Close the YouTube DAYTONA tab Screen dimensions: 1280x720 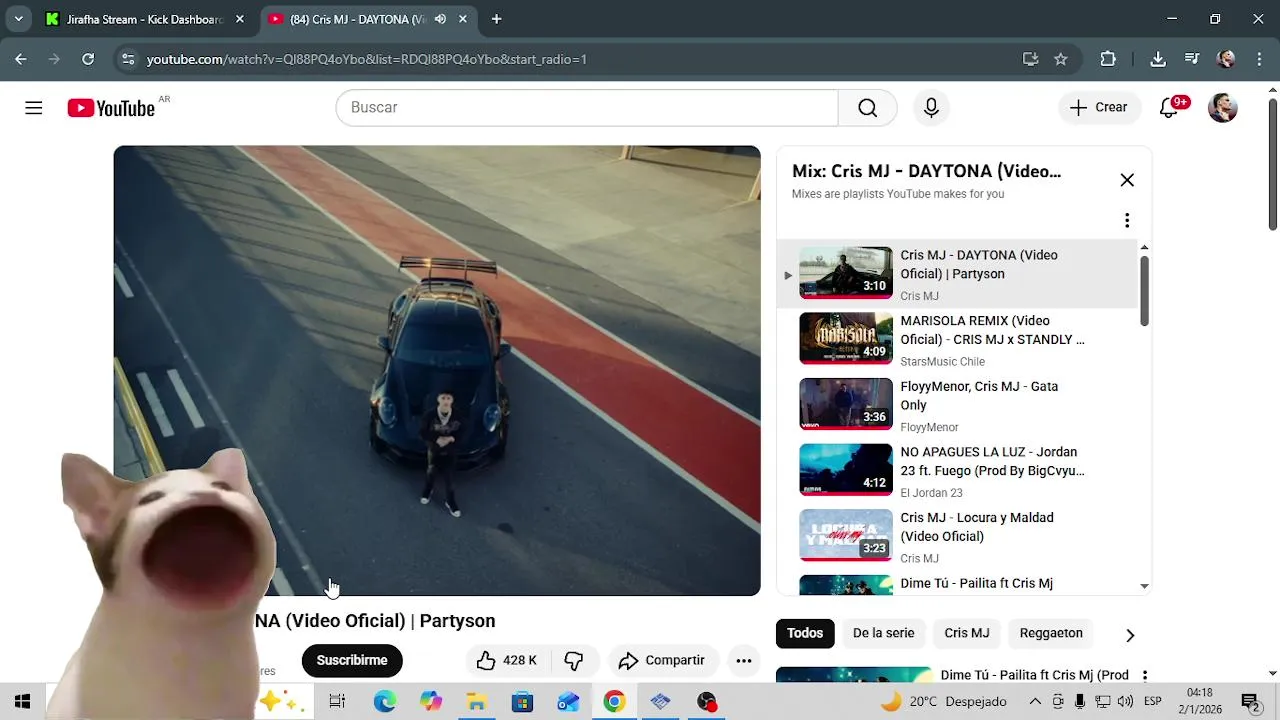pyautogui.click(x=462, y=19)
